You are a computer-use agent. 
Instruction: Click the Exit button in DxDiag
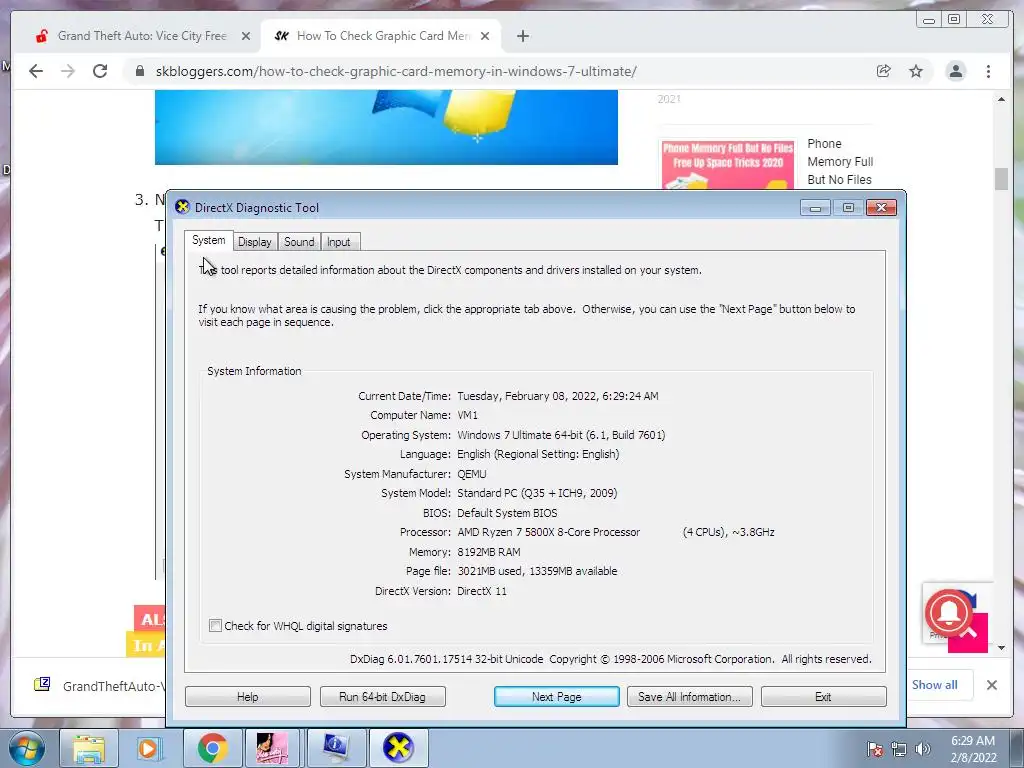click(824, 697)
